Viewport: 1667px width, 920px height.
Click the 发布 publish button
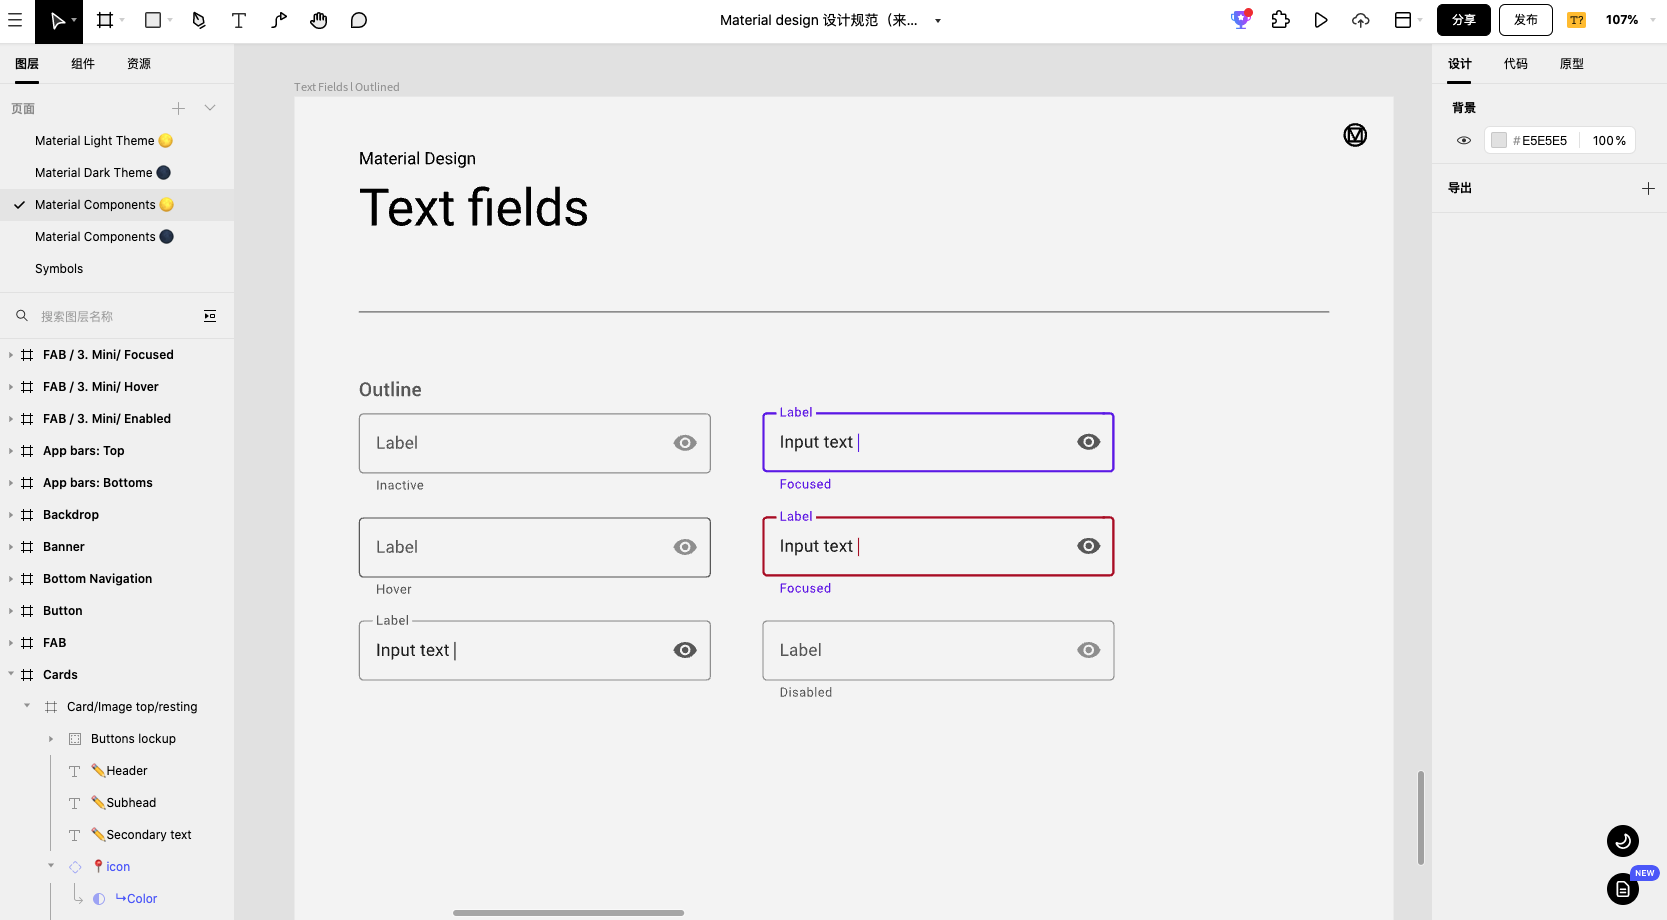pos(1526,20)
